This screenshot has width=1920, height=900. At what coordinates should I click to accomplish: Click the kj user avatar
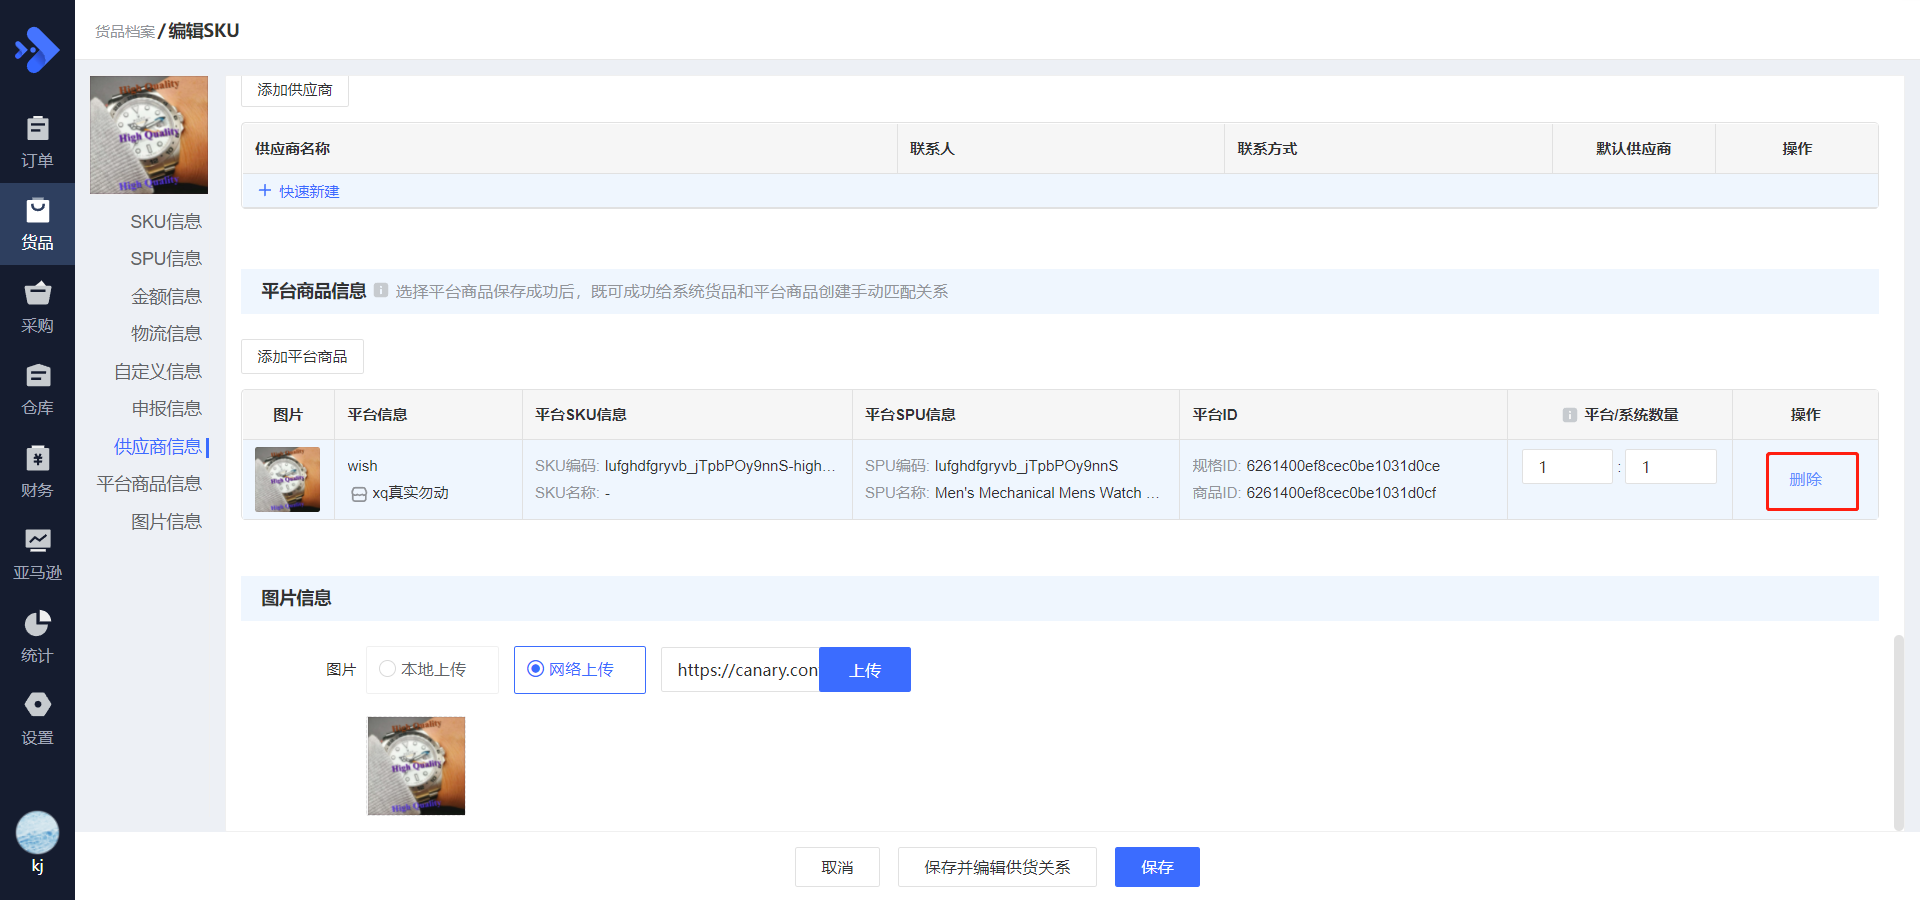point(37,832)
